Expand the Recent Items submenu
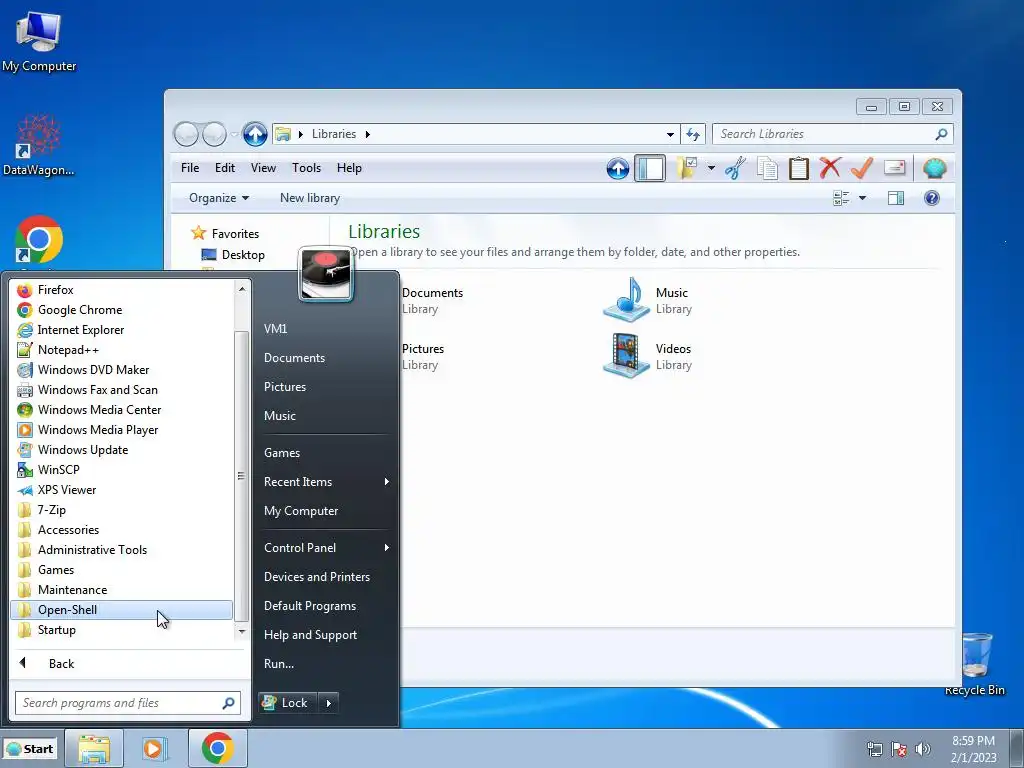1024x768 pixels. (x=325, y=482)
